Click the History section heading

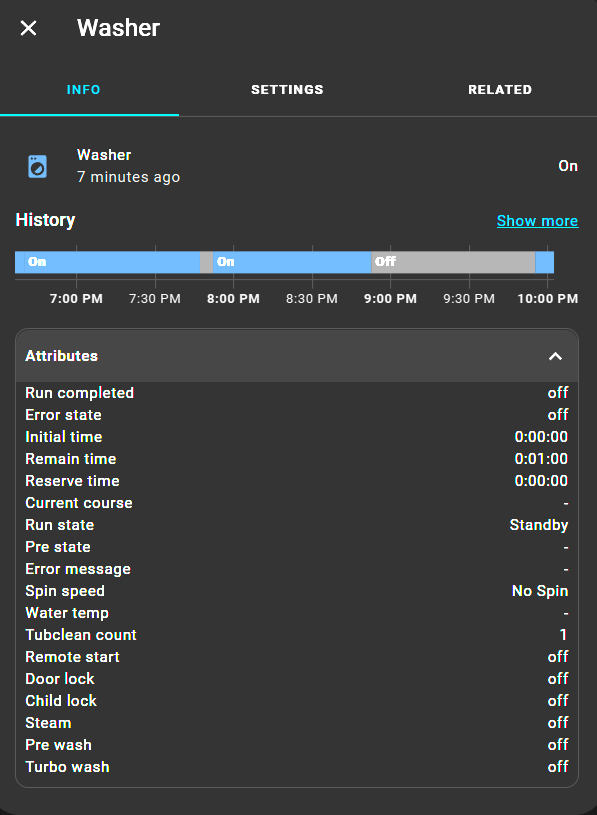tap(45, 220)
